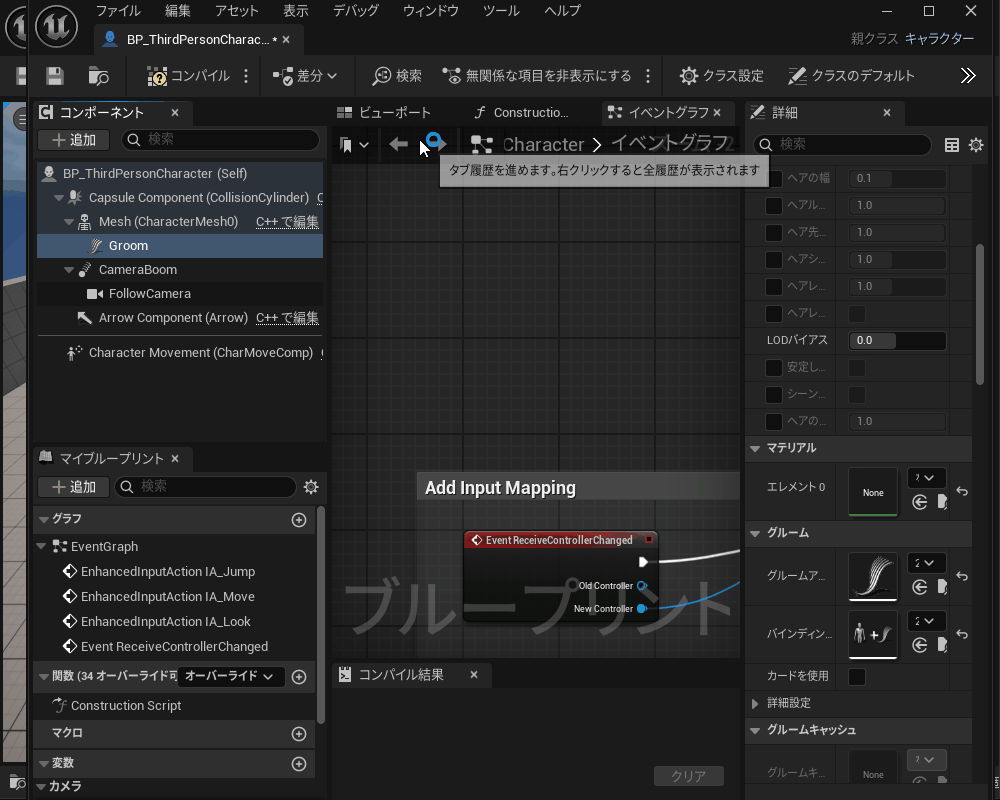The image size is (1000, 800).
Task: Expand the Advanced (詳細設定) section
Action: (755, 703)
